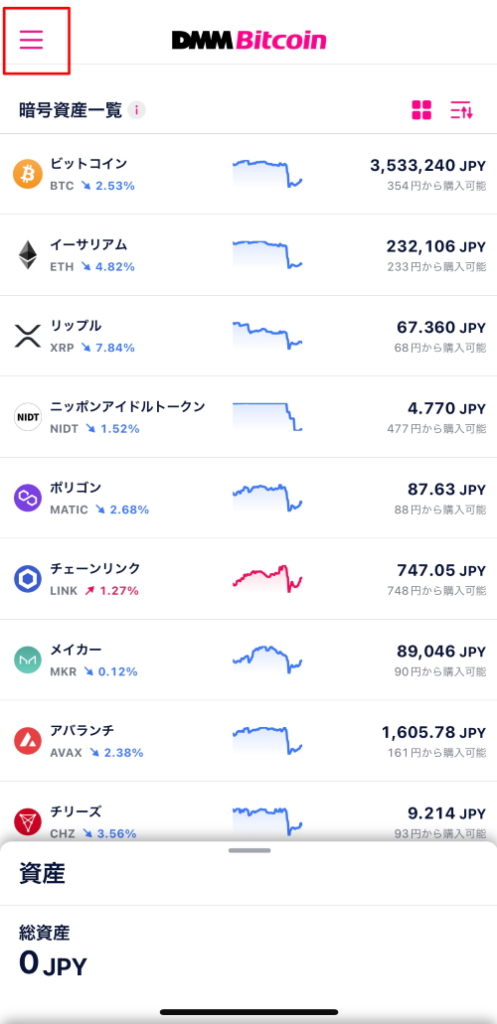Viewport: 497px width, 1024px height.
Task: Tap the Chiliz CHZ icon
Action: [27, 822]
